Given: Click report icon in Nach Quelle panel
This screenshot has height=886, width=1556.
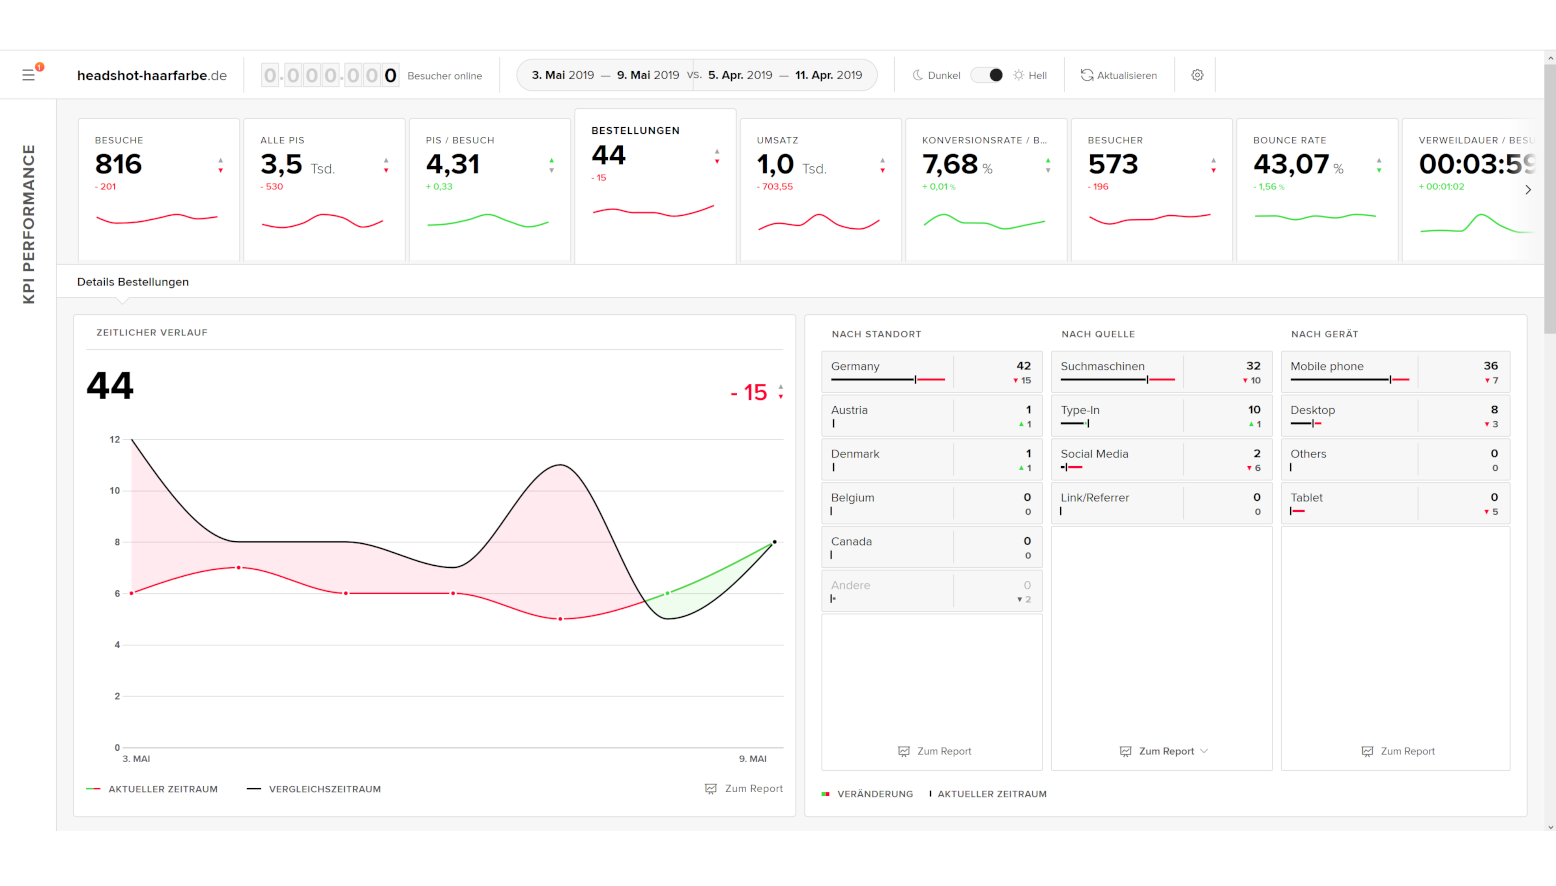Looking at the screenshot, I should tap(1125, 751).
